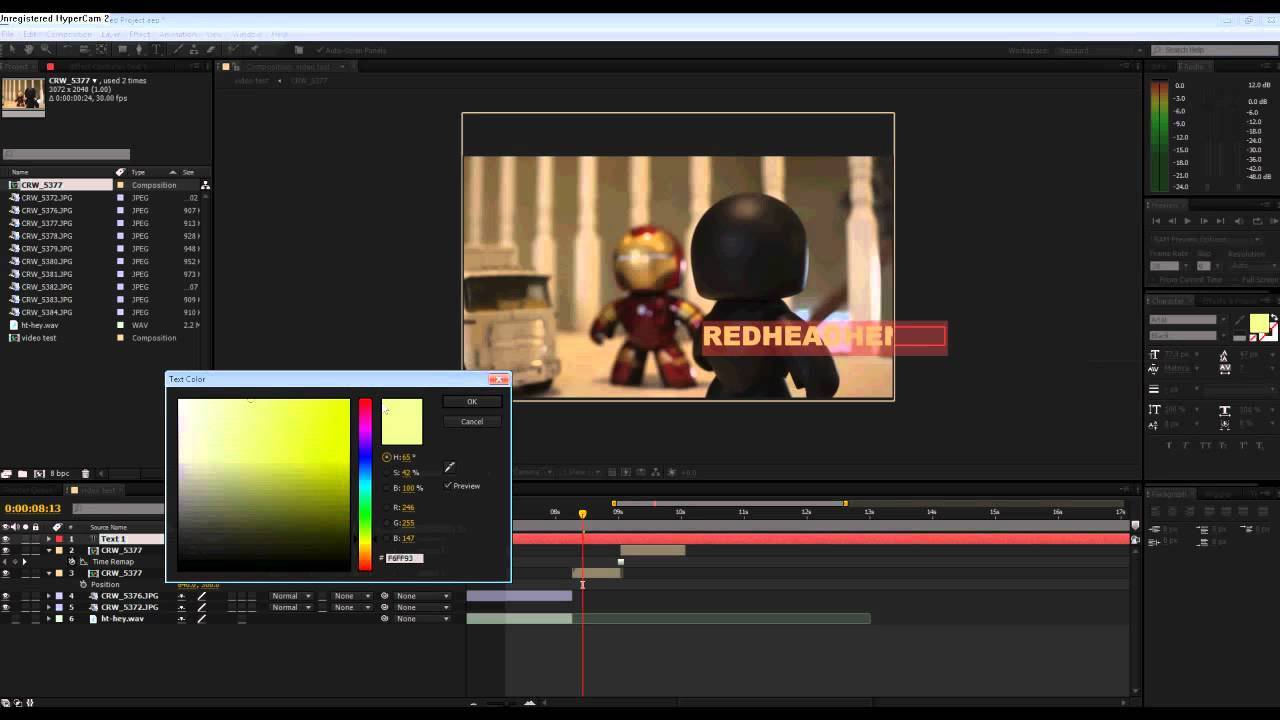1280x720 pixels.
Task: Click the 0:00:08:13 current time display
Action: (x=33, y=509)
